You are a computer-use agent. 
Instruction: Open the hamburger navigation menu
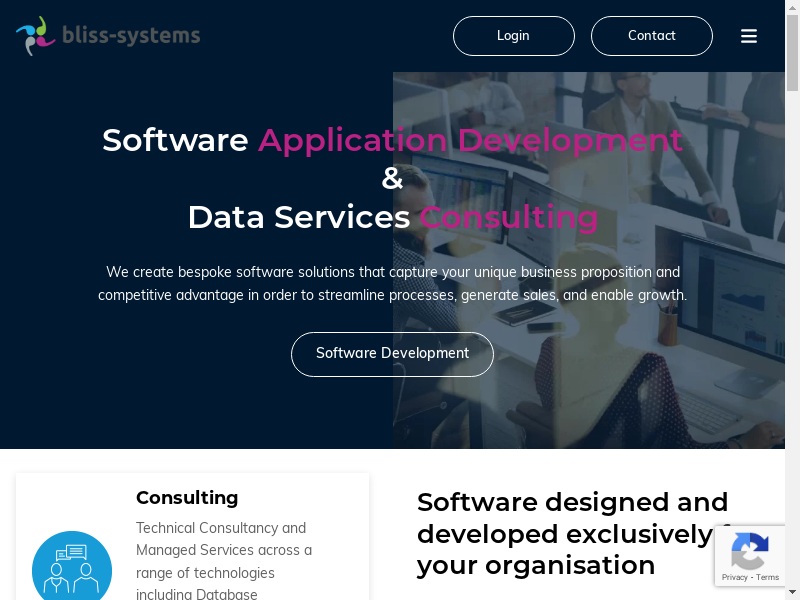749,36
